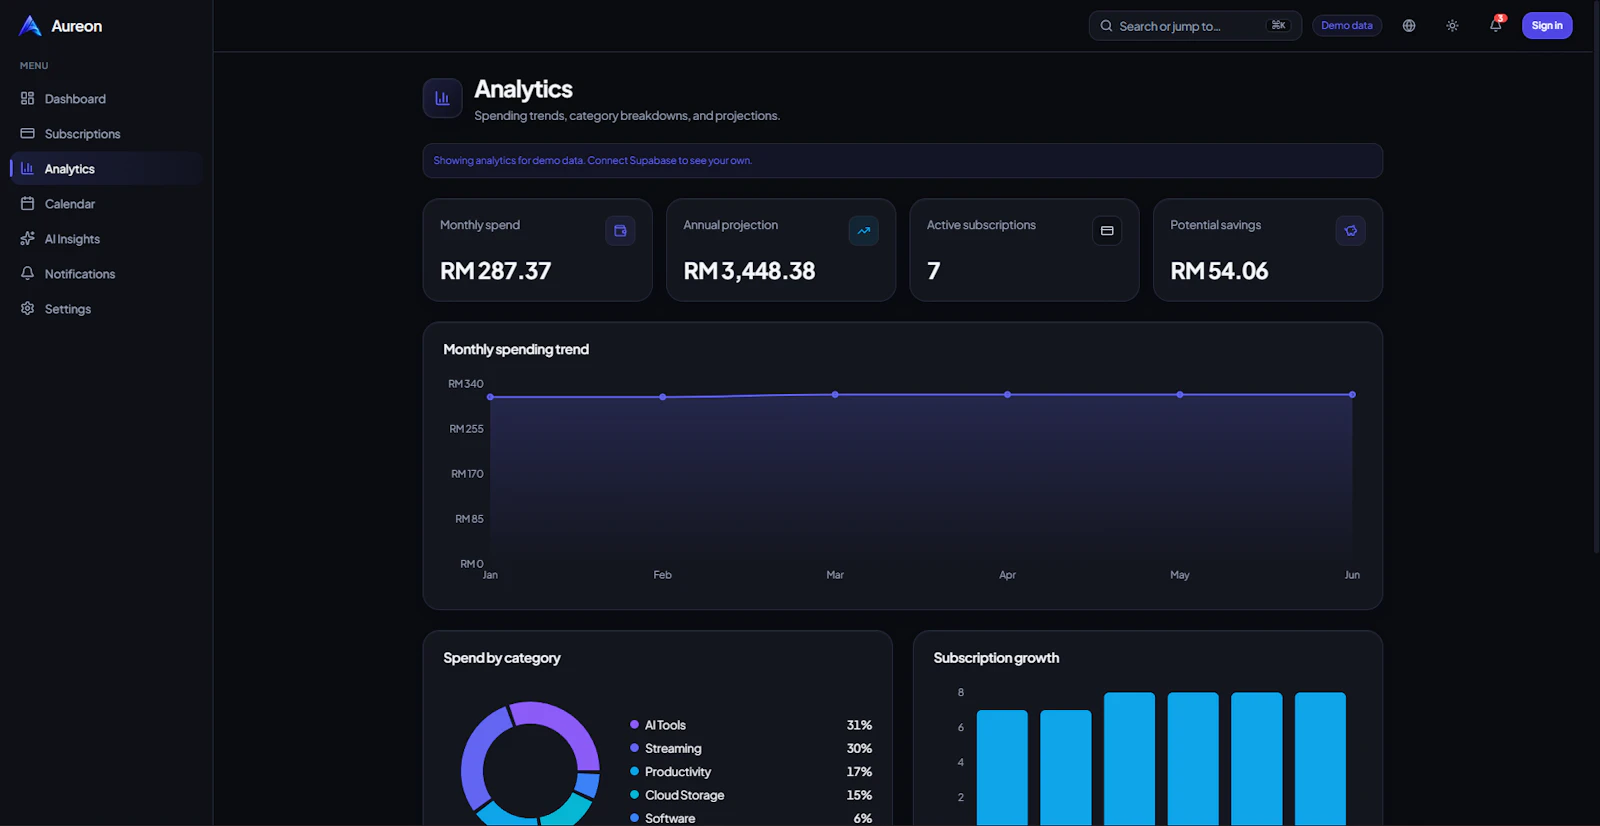The image size is (1600, 826).
Task: Open AI Insights from sidebar
Action: tap(106, 239)
